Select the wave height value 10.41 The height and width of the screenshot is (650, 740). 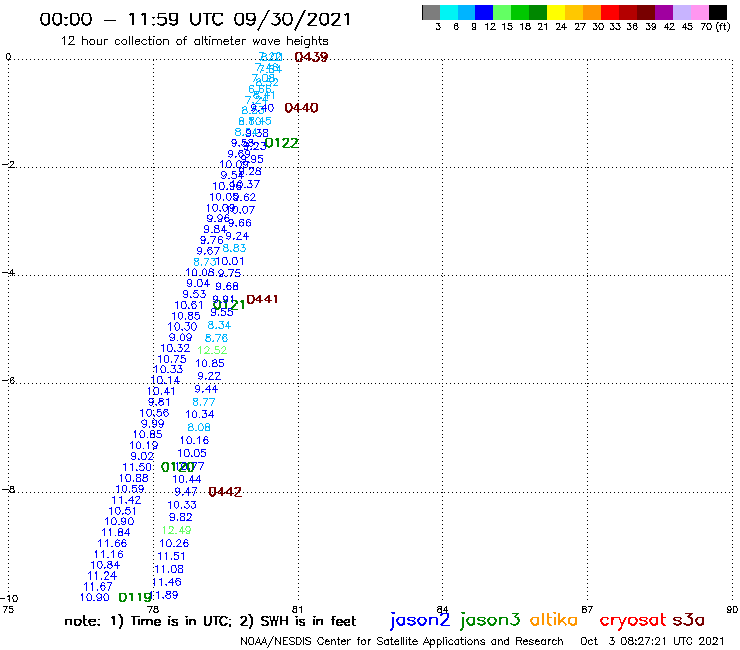tap(161, 391)
